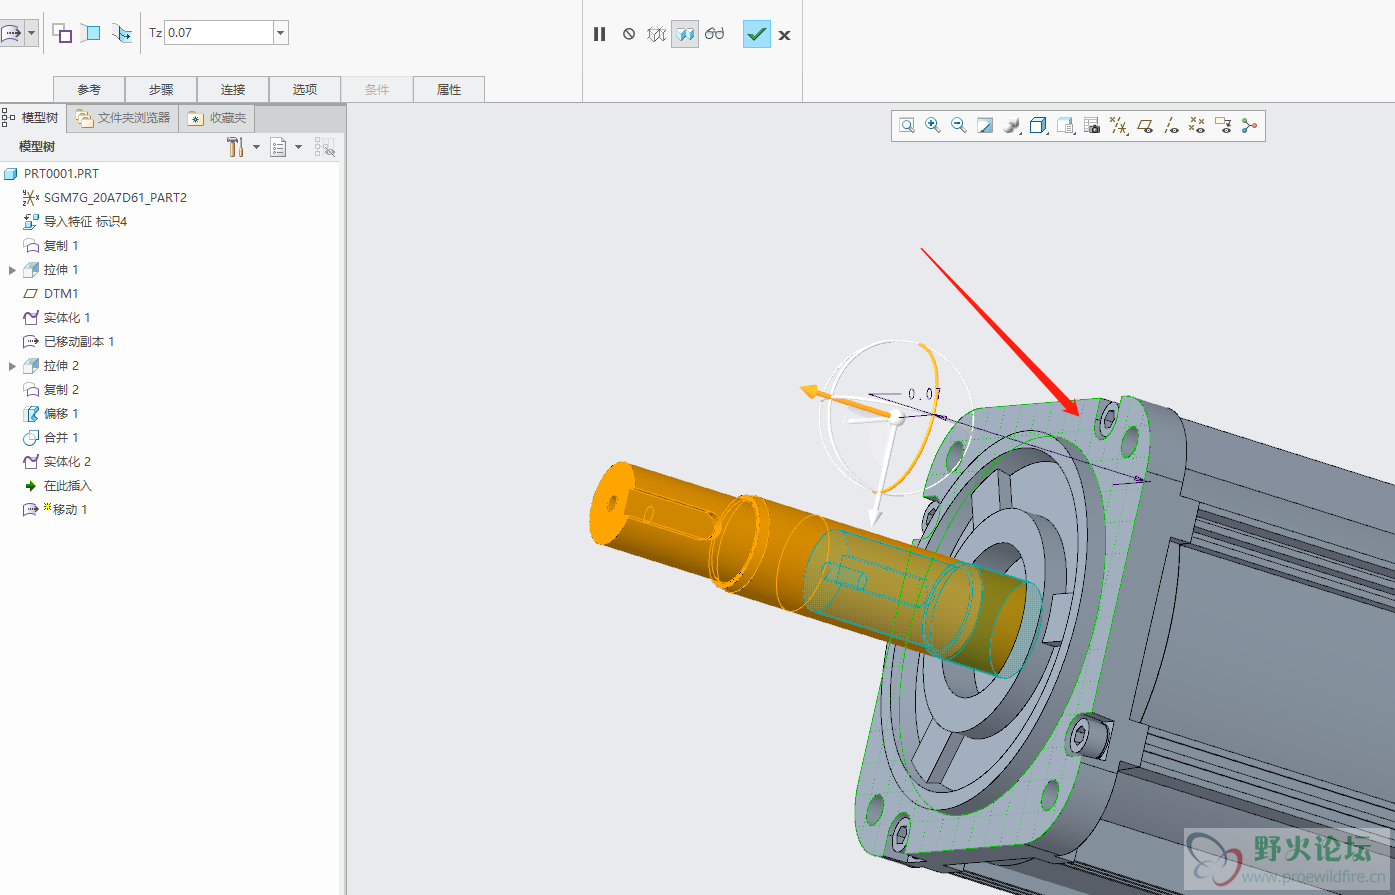Open dropdown arrow beside hammer settings icon

pyautogui.click(x=256, y=147)
